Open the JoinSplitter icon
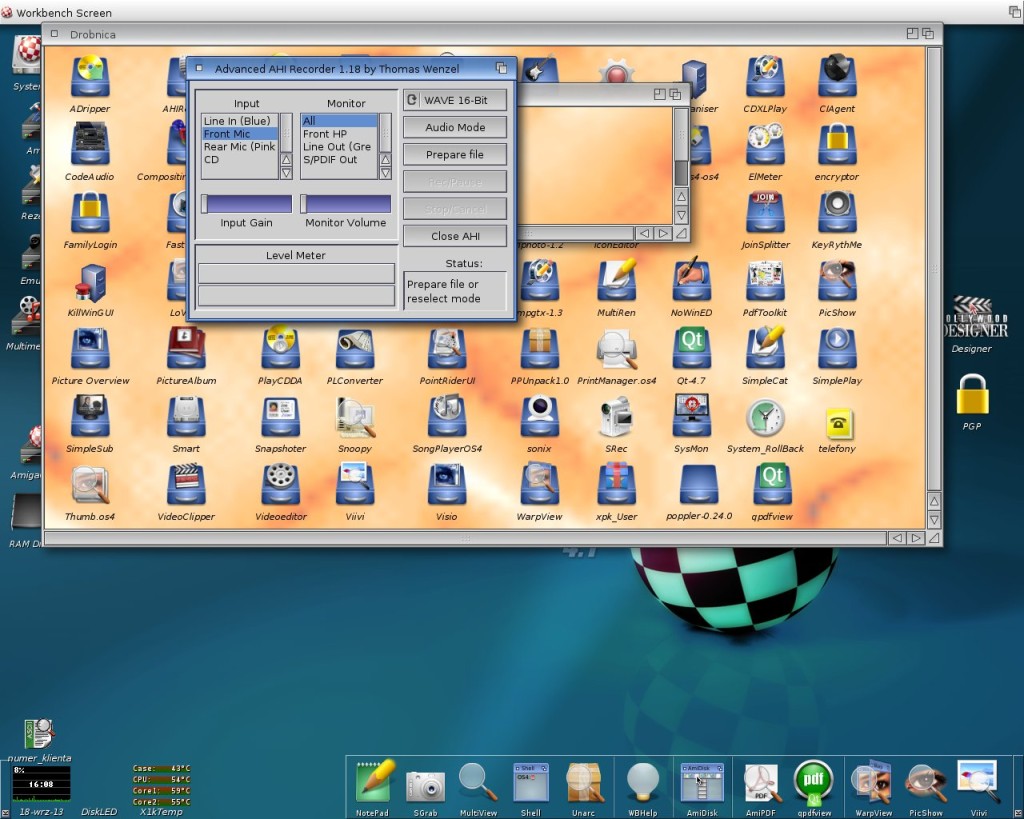This screenshot has width=1024, height=819. 765,213
